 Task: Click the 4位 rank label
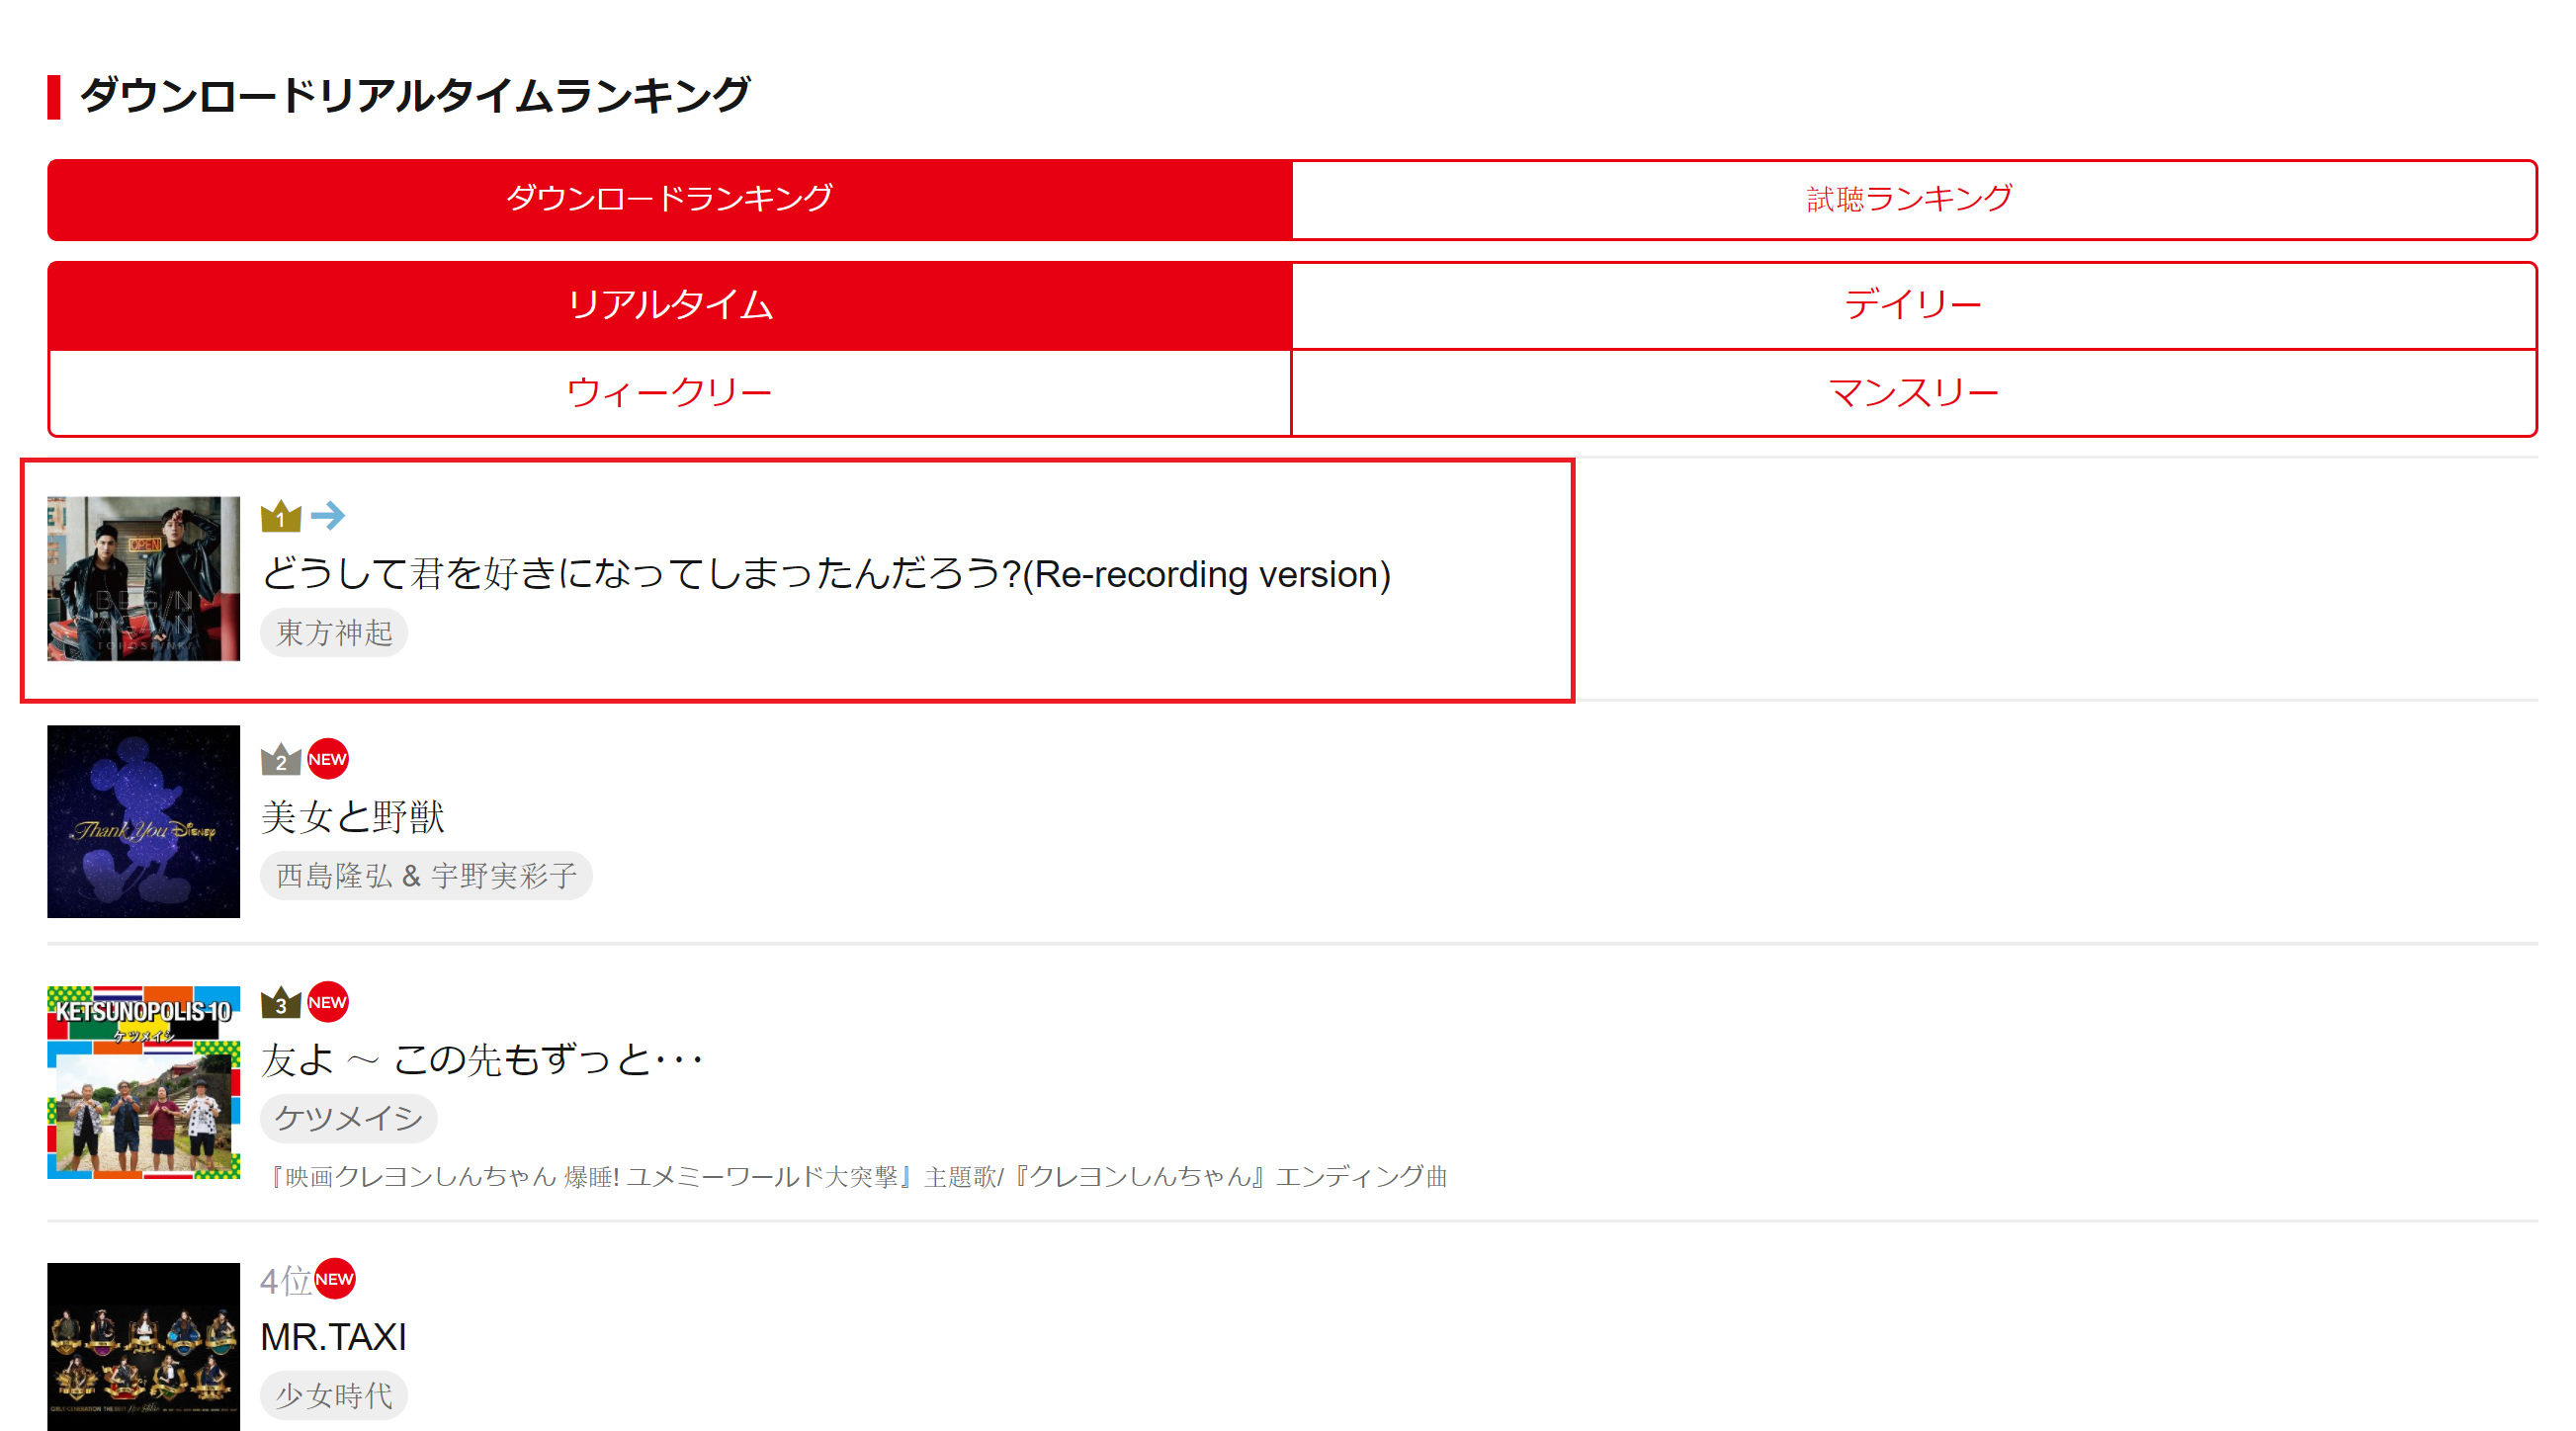286,1281
